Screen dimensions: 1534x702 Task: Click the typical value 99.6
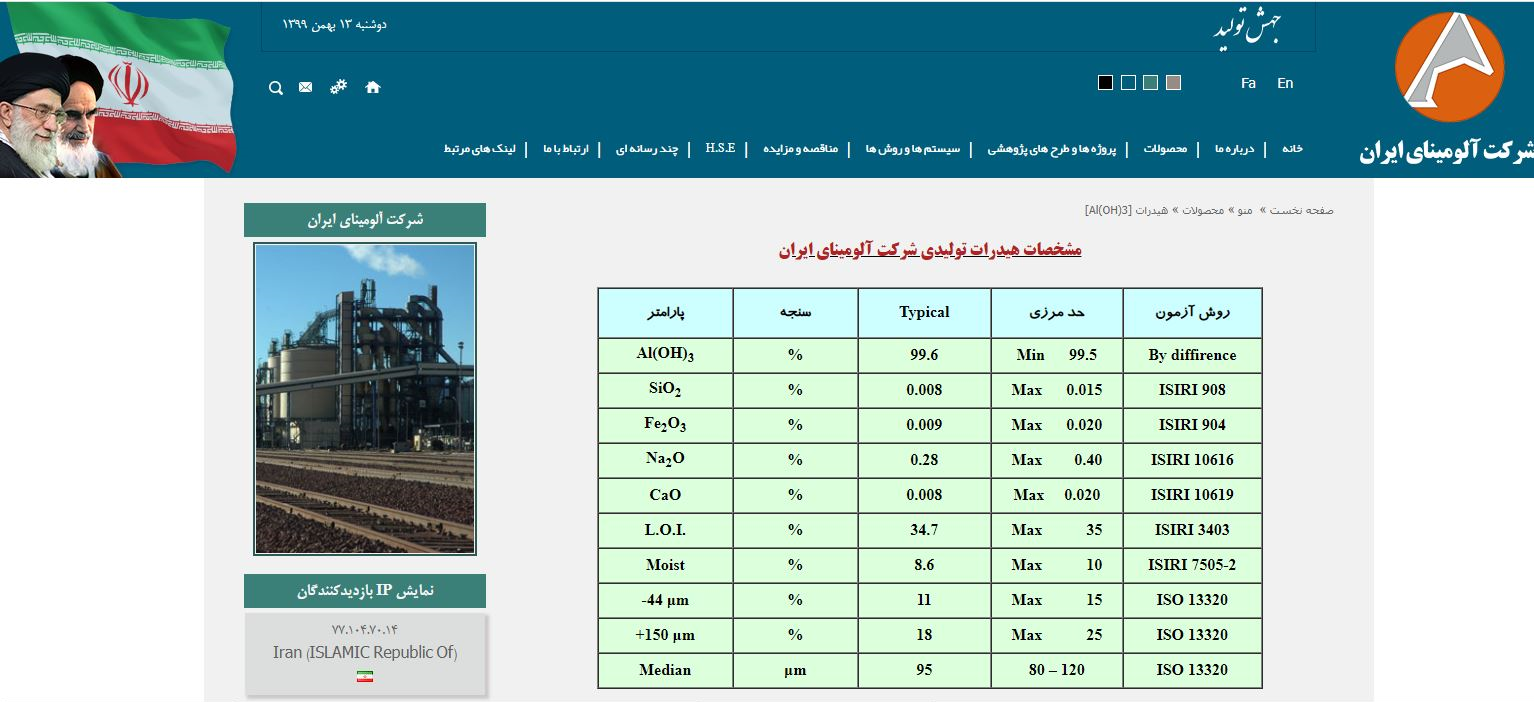pyautogui.click(x=924, y=355)
